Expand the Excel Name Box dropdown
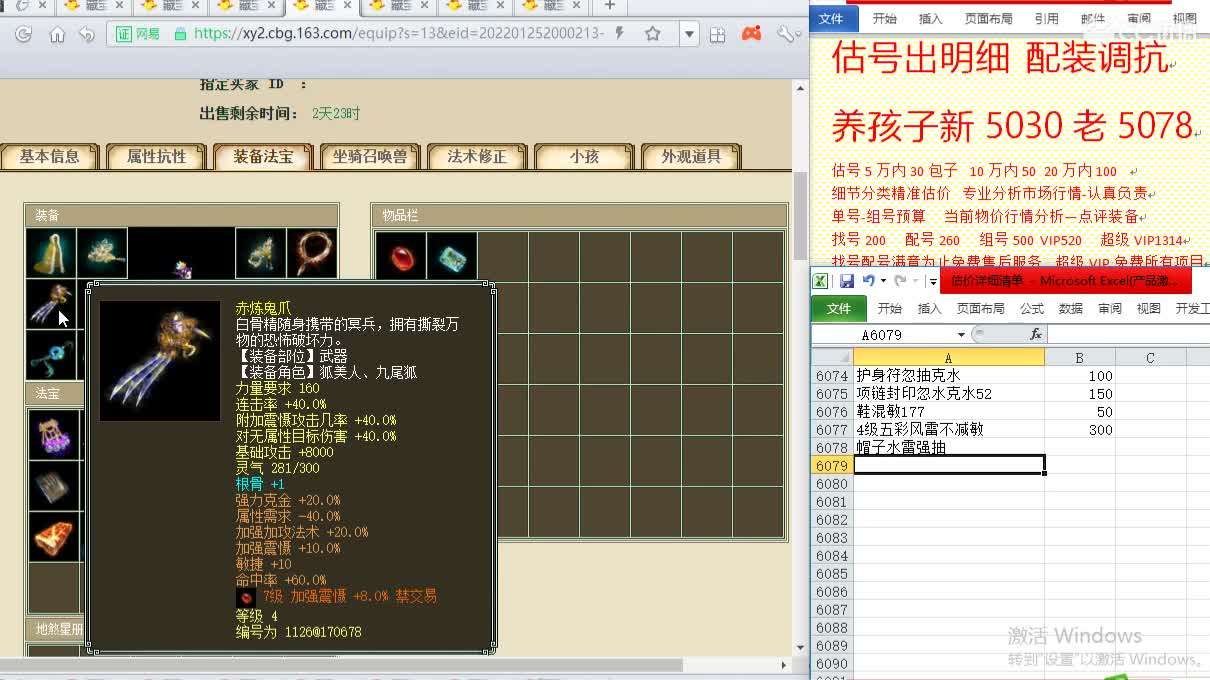 [961, 335]
